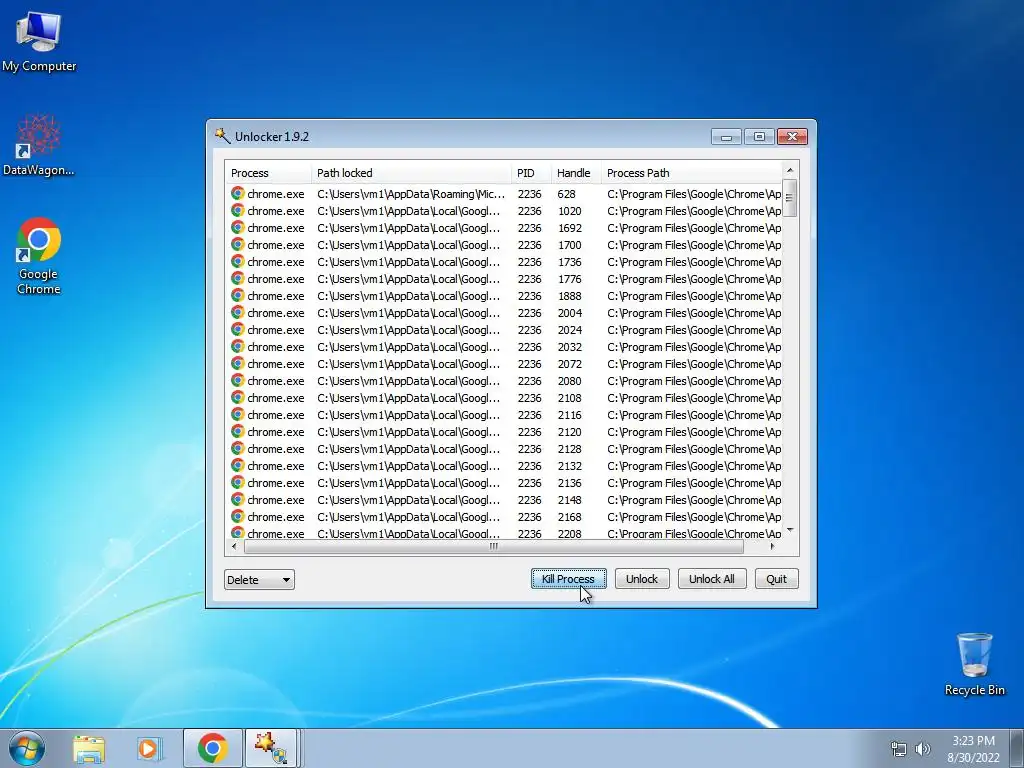Click the Roaming\Mic... locked path entry
This screenshot has width=1024, height=768.
411,194
